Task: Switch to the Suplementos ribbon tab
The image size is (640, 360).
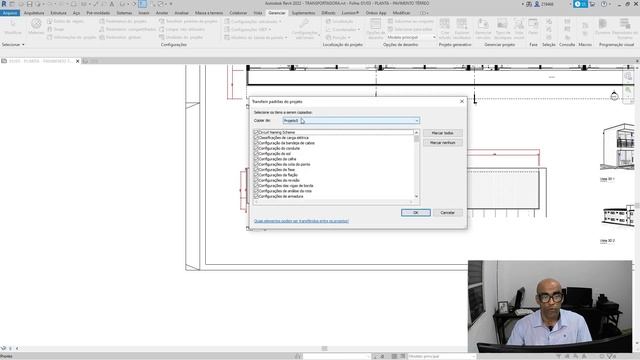Action: pos(303,13)
